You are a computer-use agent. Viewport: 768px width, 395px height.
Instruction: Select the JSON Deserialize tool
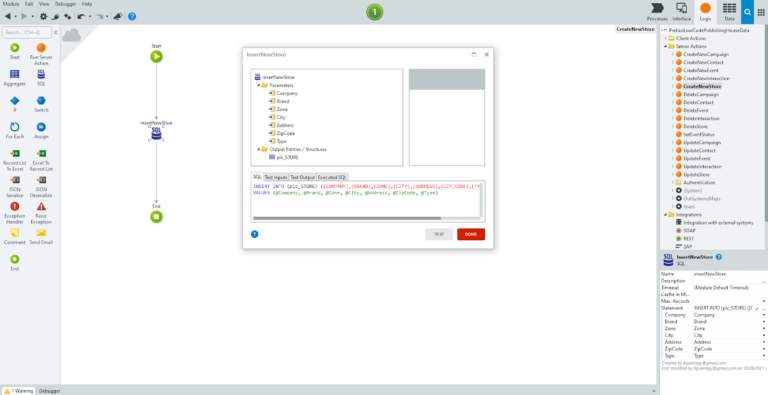pyautogui.click(x=41, y=187)
